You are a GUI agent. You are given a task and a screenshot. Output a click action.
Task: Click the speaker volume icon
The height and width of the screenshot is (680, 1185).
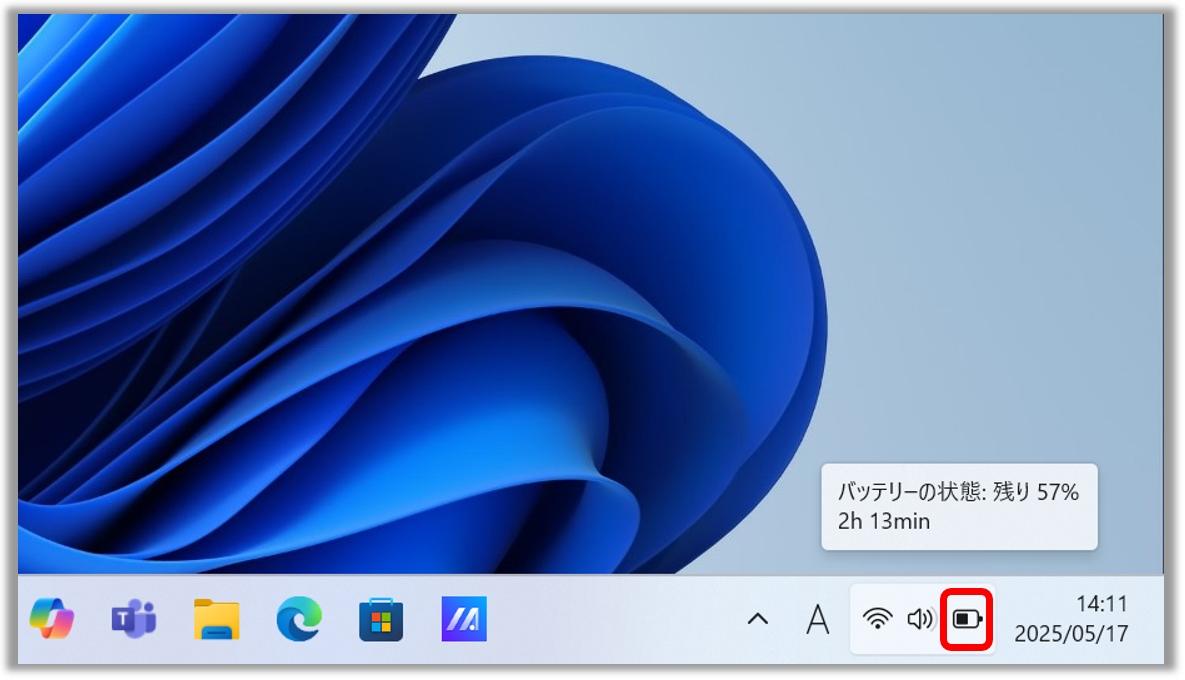click(x=920, y=620)
